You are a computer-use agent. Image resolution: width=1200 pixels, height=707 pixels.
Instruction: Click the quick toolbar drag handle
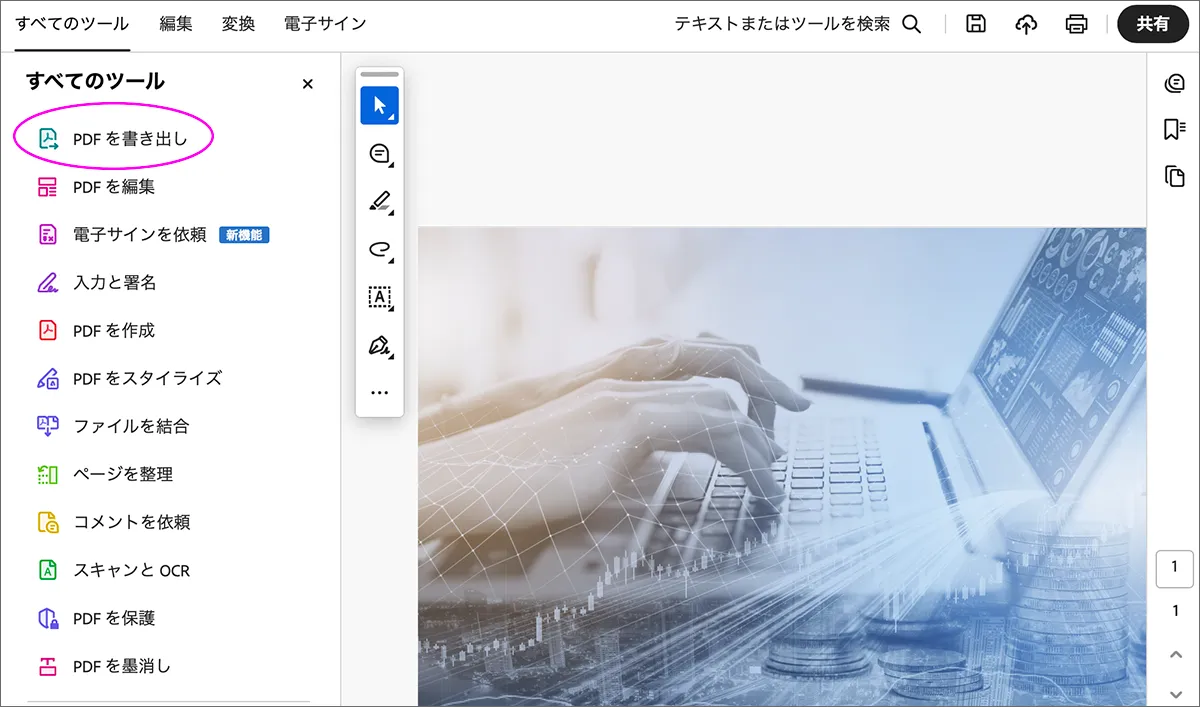pos(380,75)
